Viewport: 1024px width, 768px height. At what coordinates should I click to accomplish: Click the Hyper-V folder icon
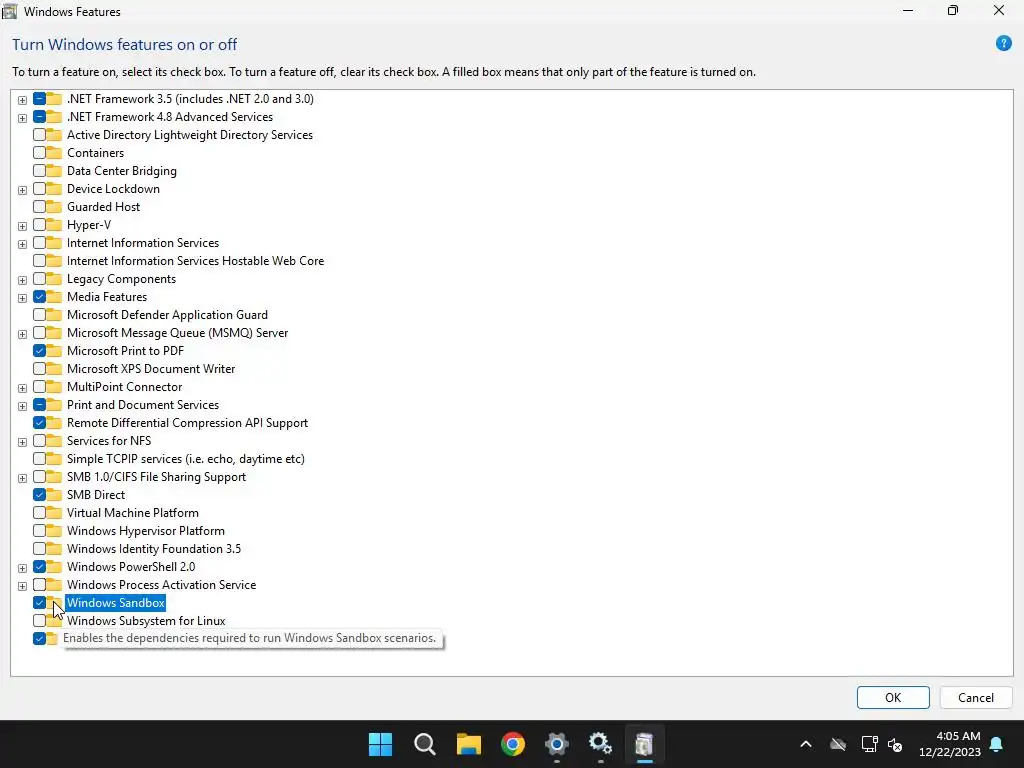coord(54,225)
